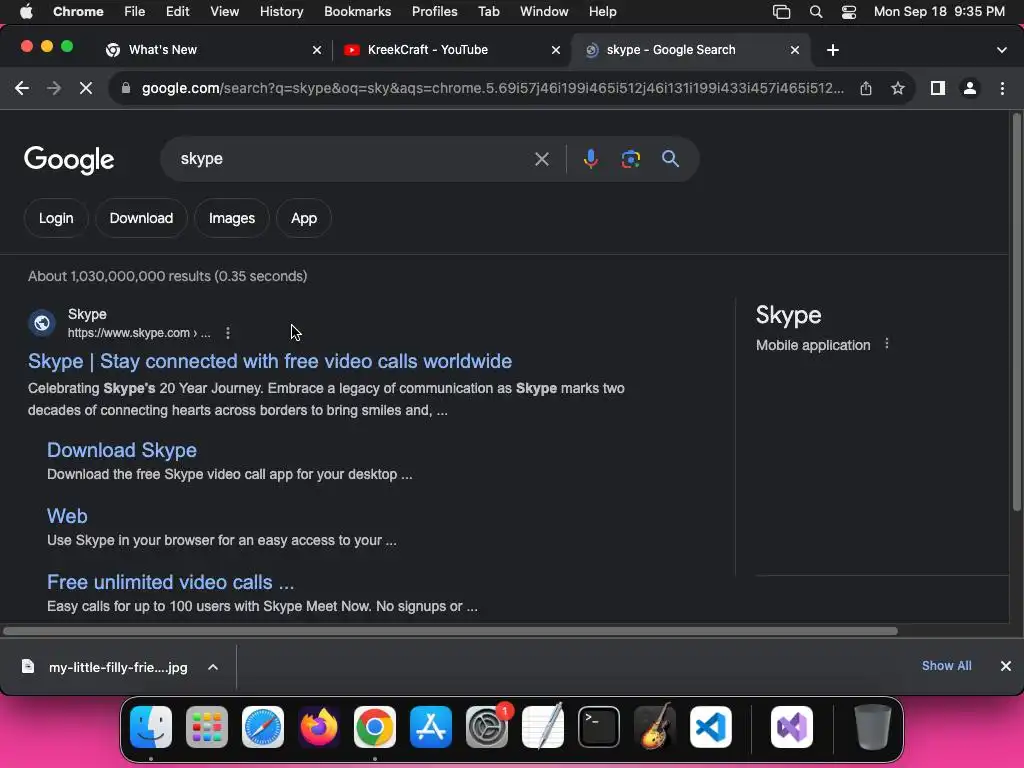The height and width of the screenshot is (768, 1024).
Task: Expand the tab search dropdown arrow
Action: [1002, 50]
